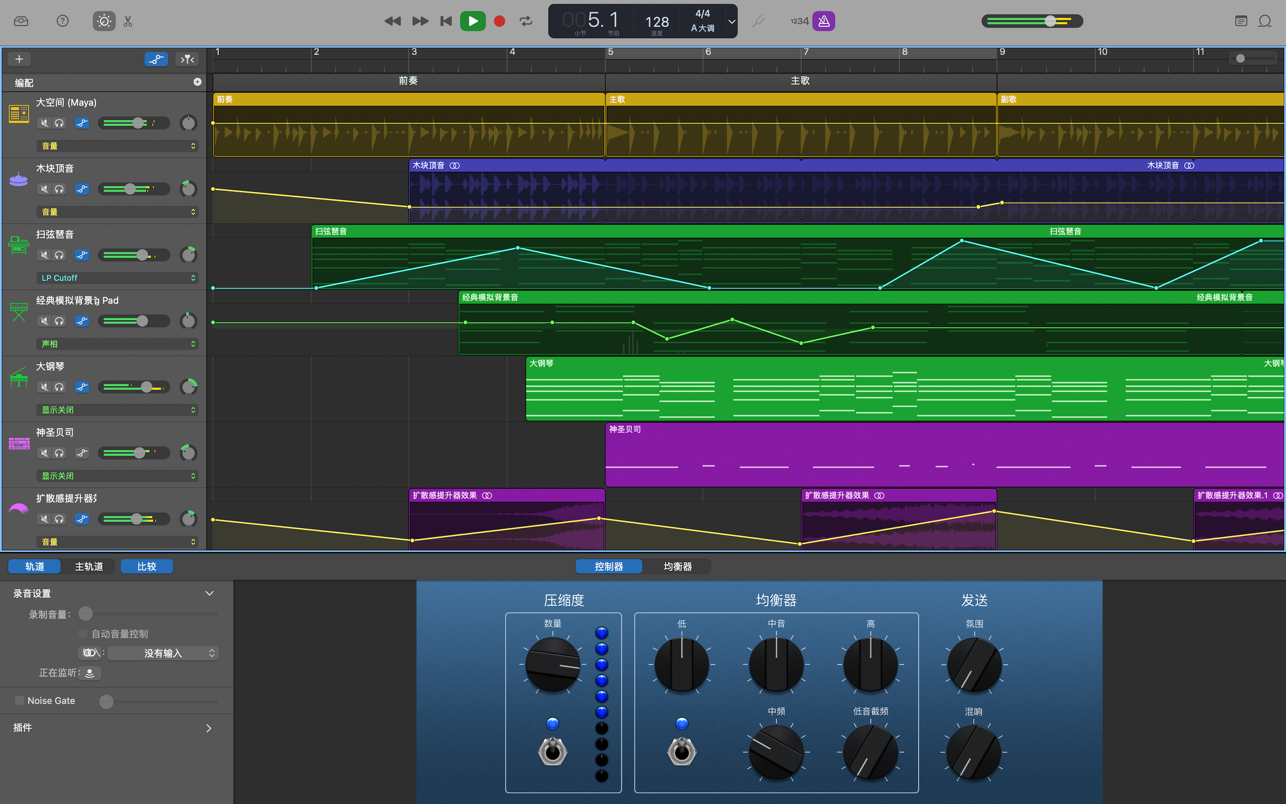The image size is (1286, 804).
Task: Switch to the 均衡器 tab
Action: tap(677, 566)
